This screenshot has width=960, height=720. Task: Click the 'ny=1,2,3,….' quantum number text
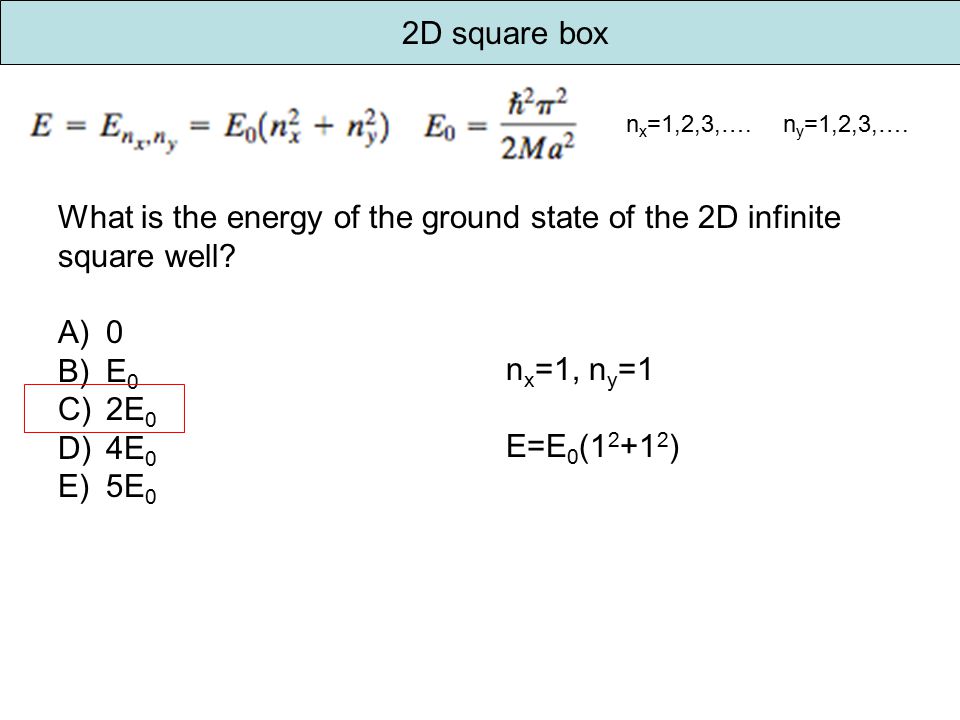pos(845,126)
